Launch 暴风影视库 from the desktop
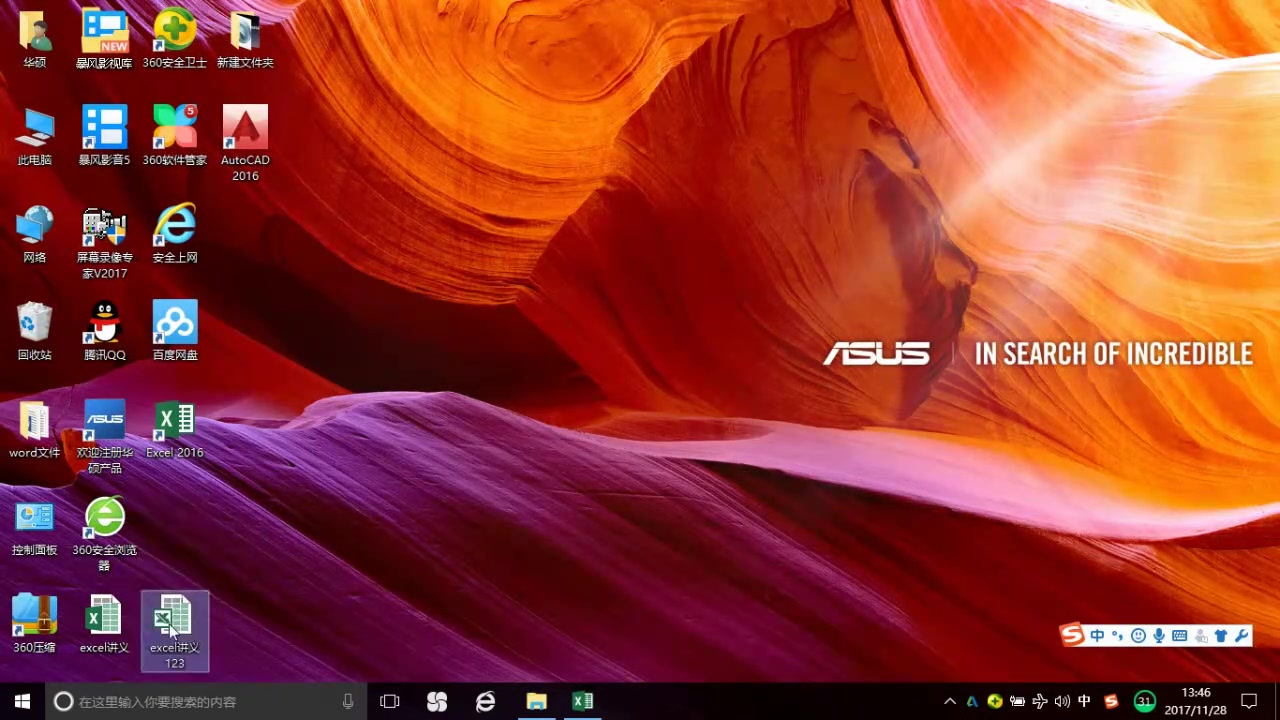The height and width of the screenshot is (720, 1280). pyautogui.click(x=105, y=40)
